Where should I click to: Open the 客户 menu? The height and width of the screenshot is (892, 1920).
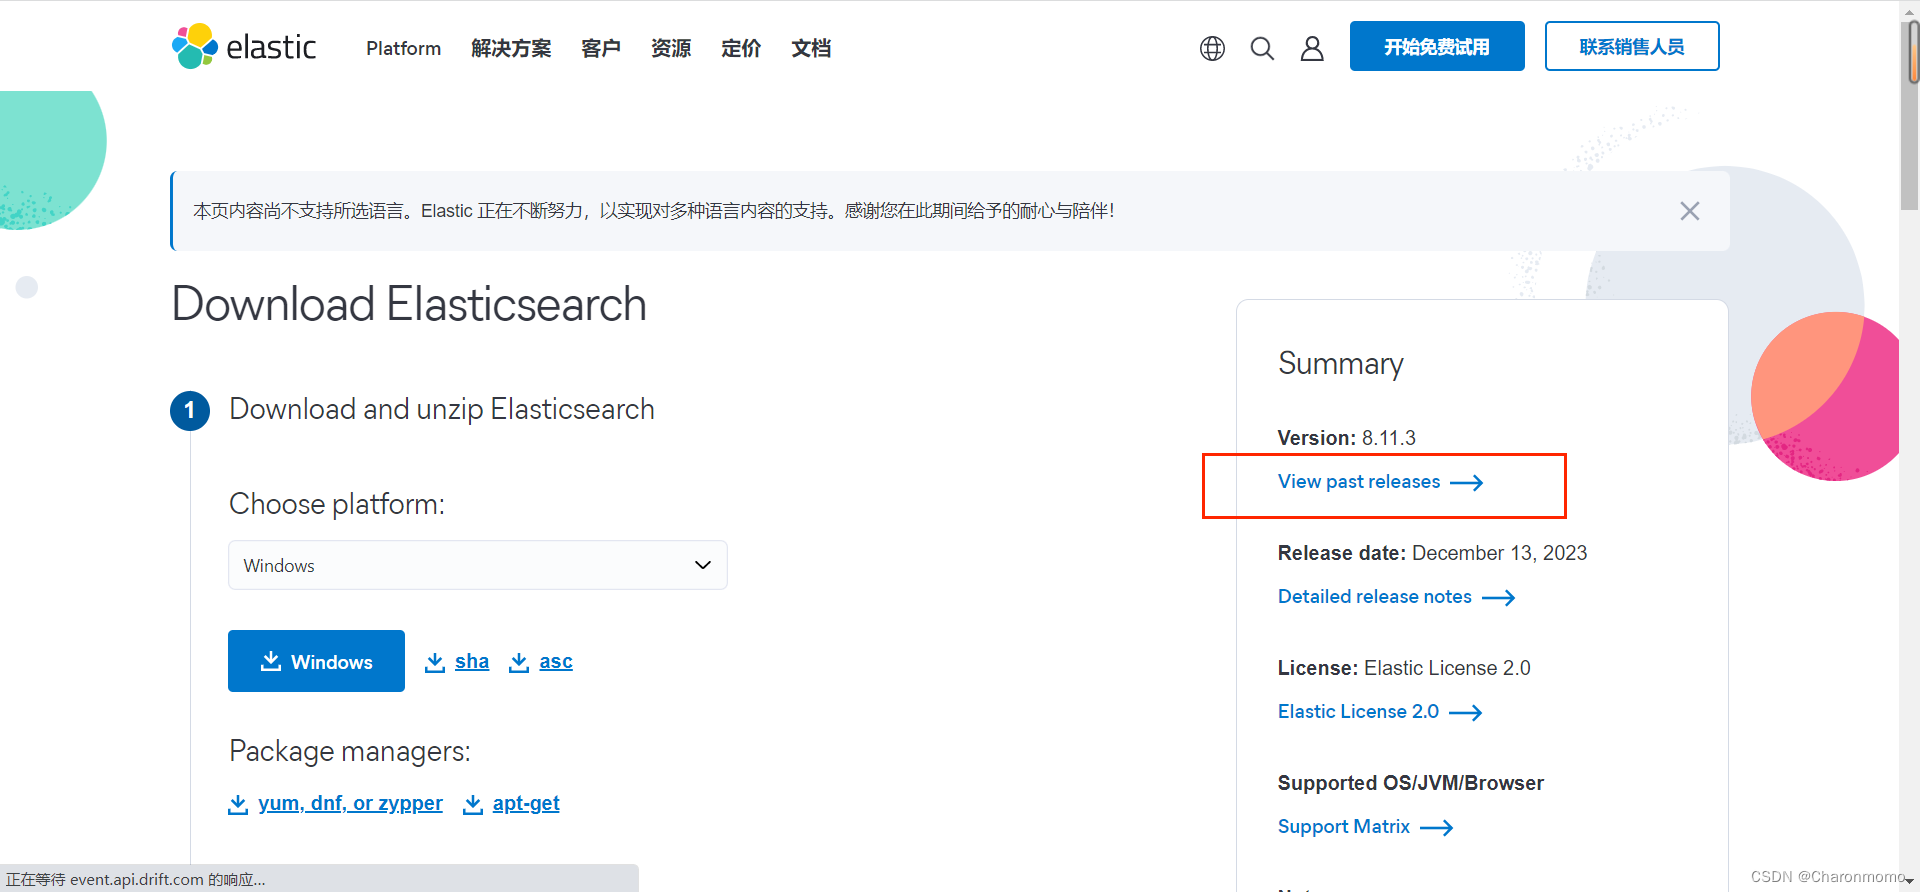point(601,48)
